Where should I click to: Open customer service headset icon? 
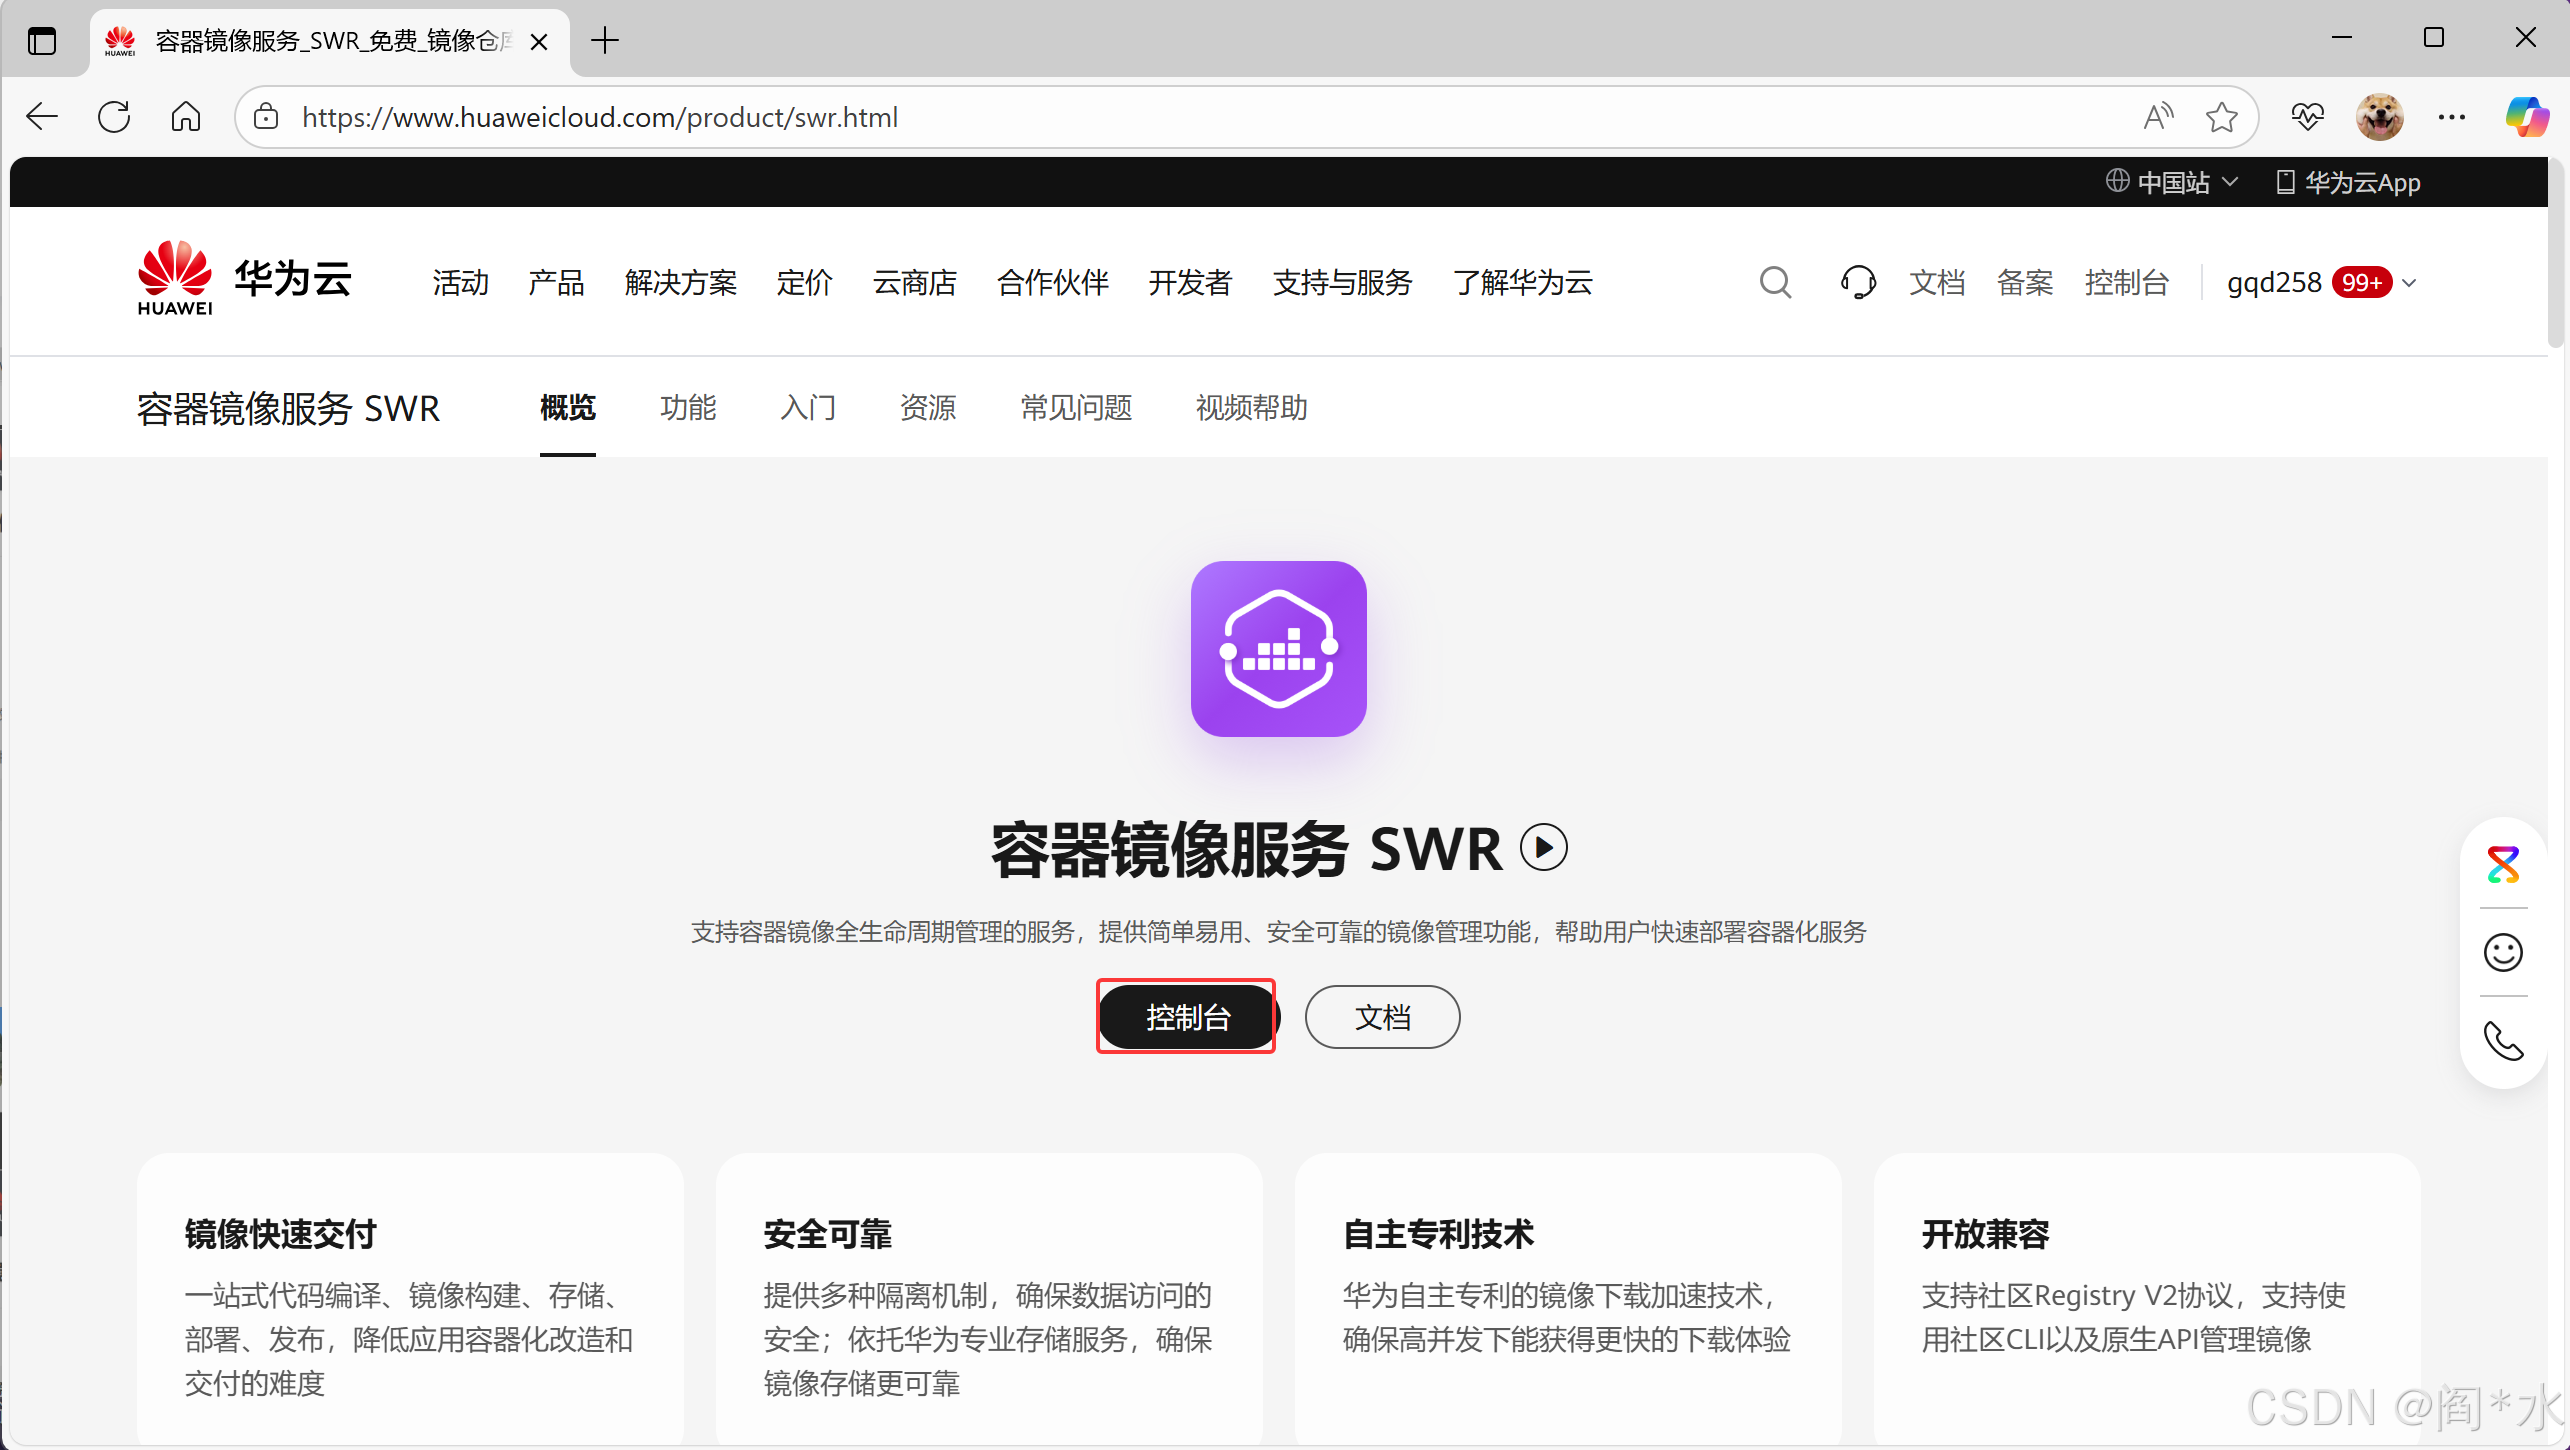coord(1857,283)
